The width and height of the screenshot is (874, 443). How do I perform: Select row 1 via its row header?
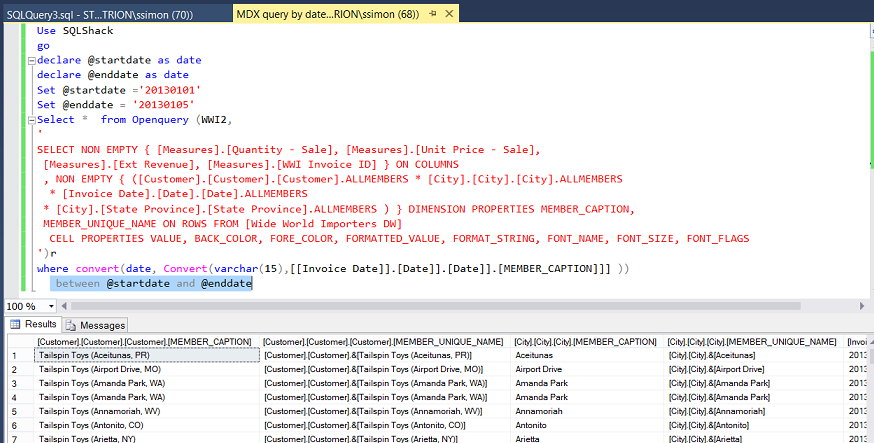point(15,355)
